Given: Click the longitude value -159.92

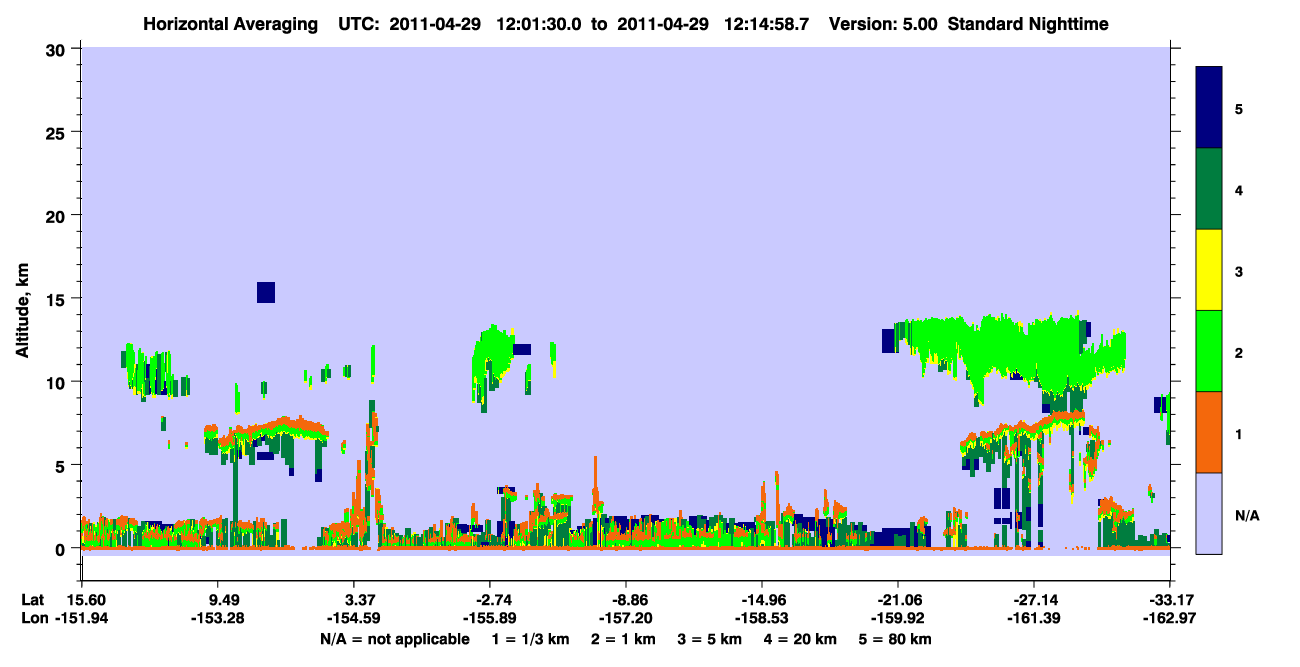Looking at the screenshot, I should (x=898, y=618).
